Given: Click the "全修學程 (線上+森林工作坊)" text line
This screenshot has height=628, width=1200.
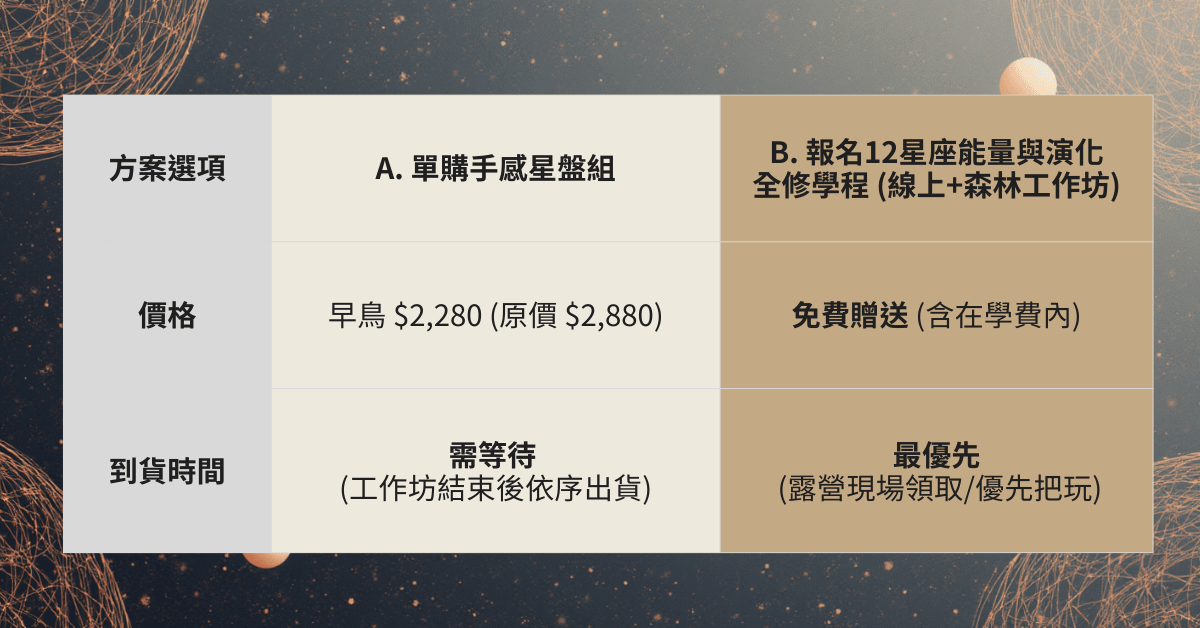Looking at the screenshot, I should point(936,186).
